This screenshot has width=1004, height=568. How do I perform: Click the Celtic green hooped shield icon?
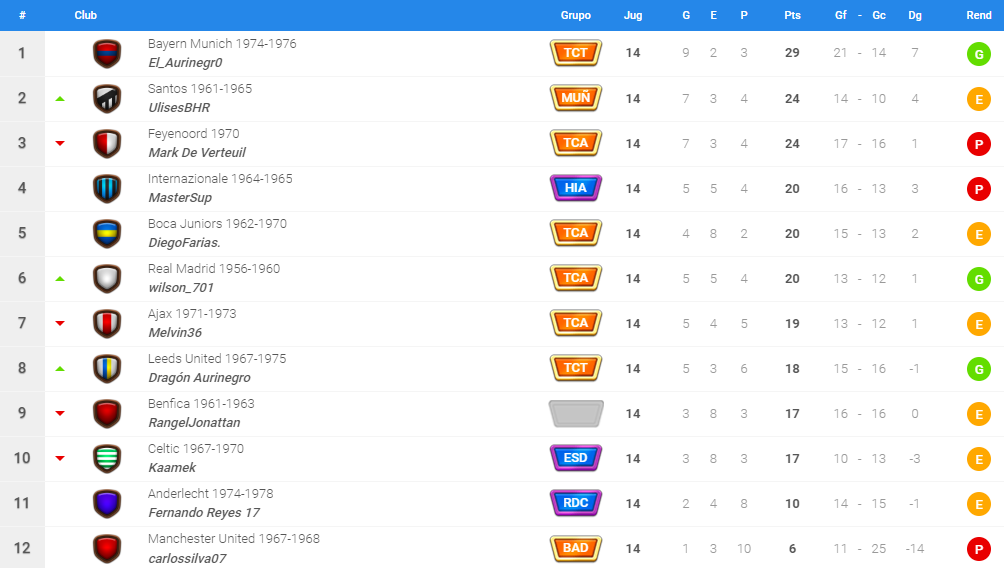click(x=107, y=458)
